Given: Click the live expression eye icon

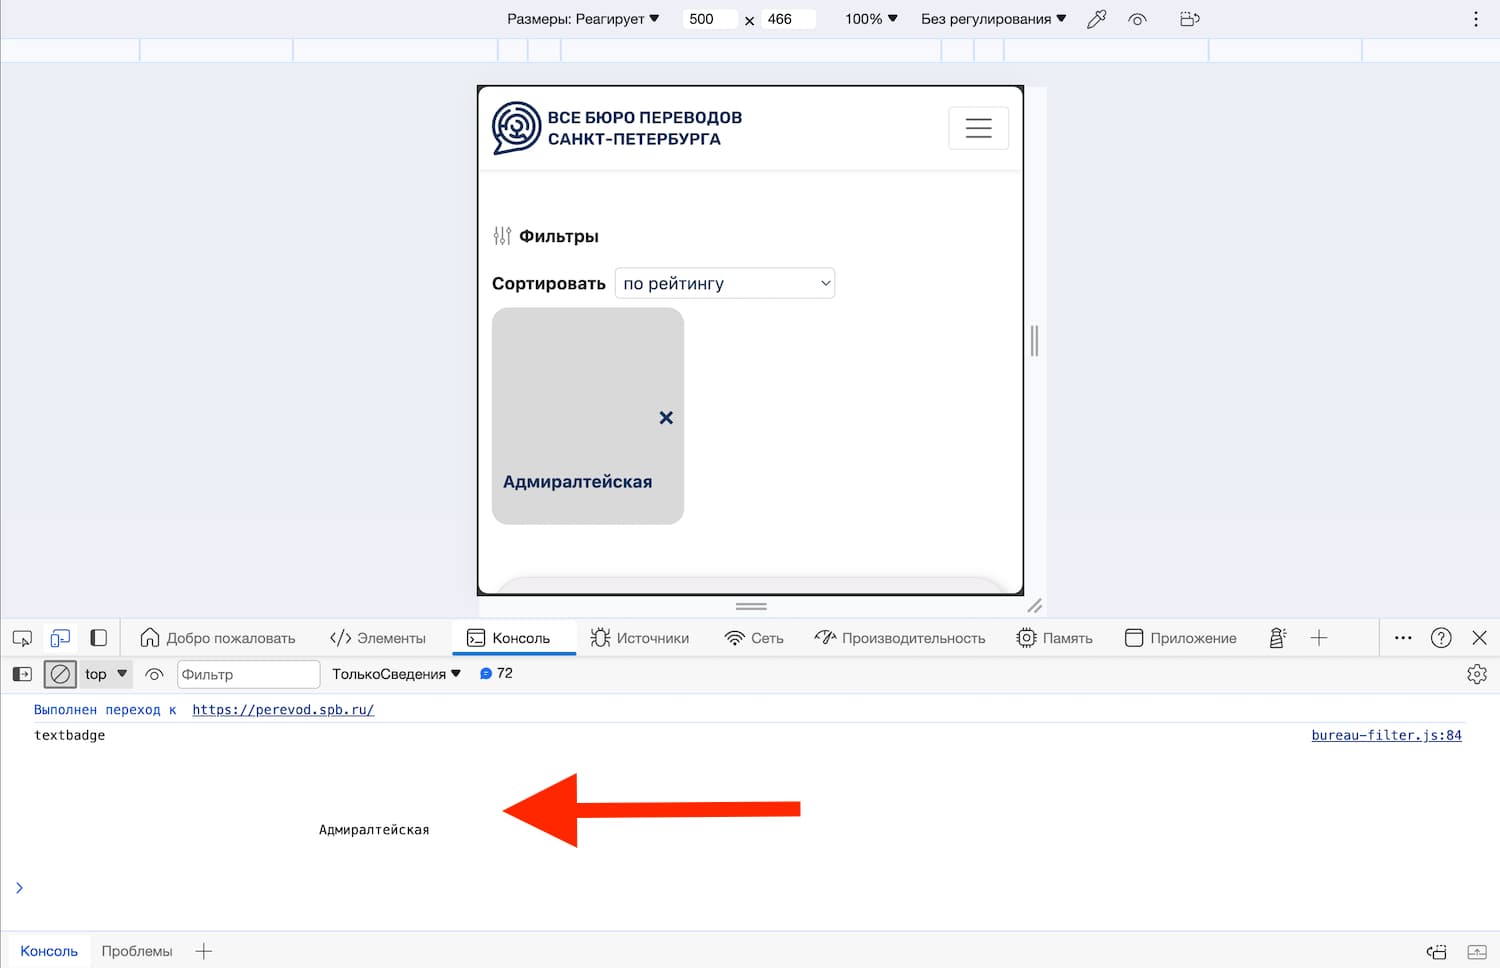Looking at the screenshot, I should coord(154,674).
